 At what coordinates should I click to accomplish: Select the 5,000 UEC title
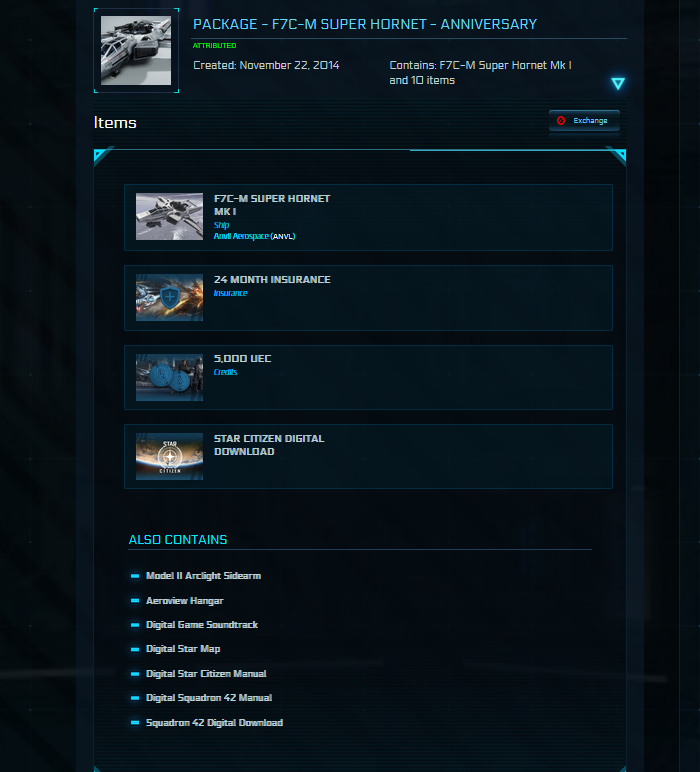click(243, 358)
